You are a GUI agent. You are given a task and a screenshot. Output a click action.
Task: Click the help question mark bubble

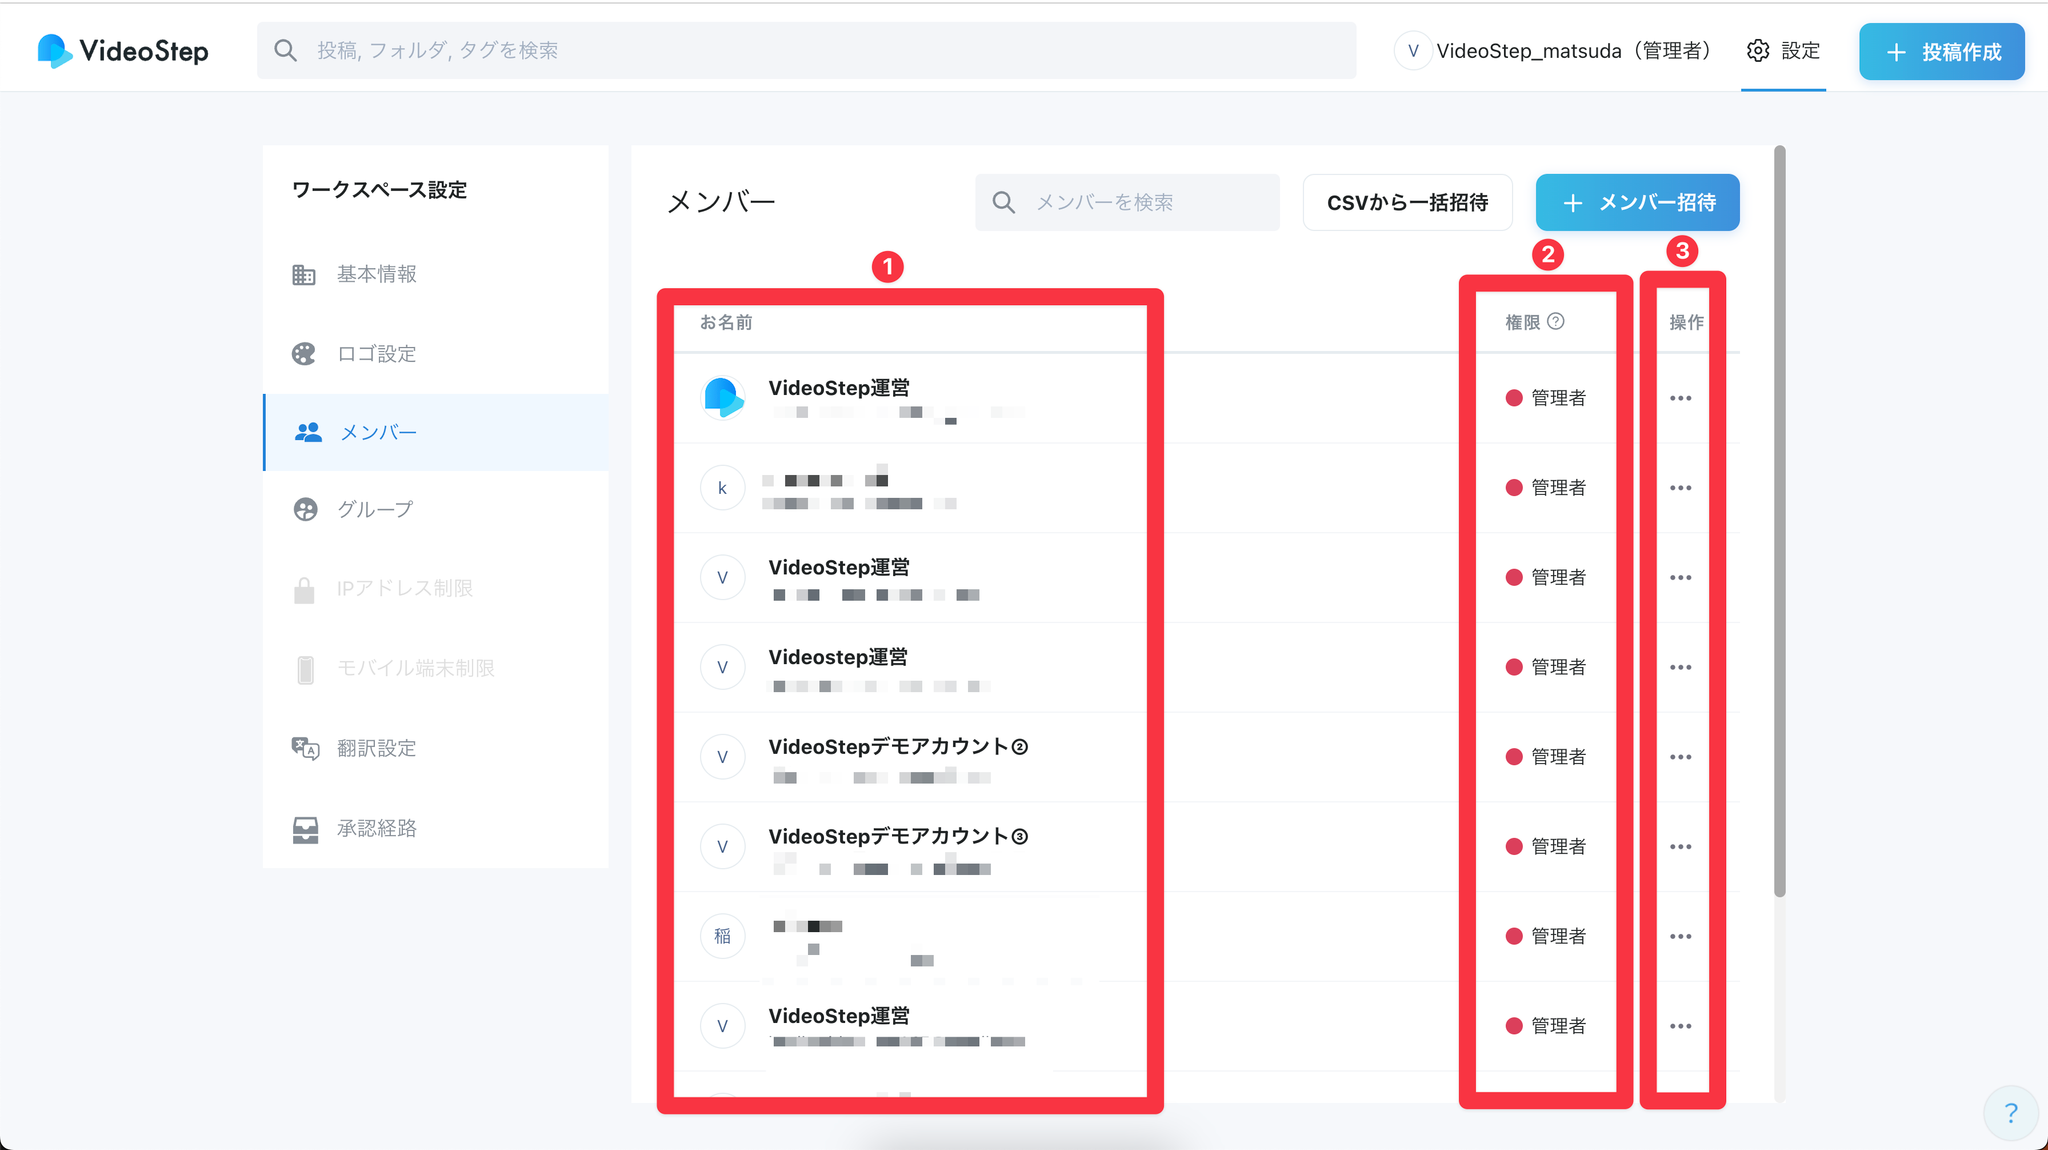(2011, 1113)
